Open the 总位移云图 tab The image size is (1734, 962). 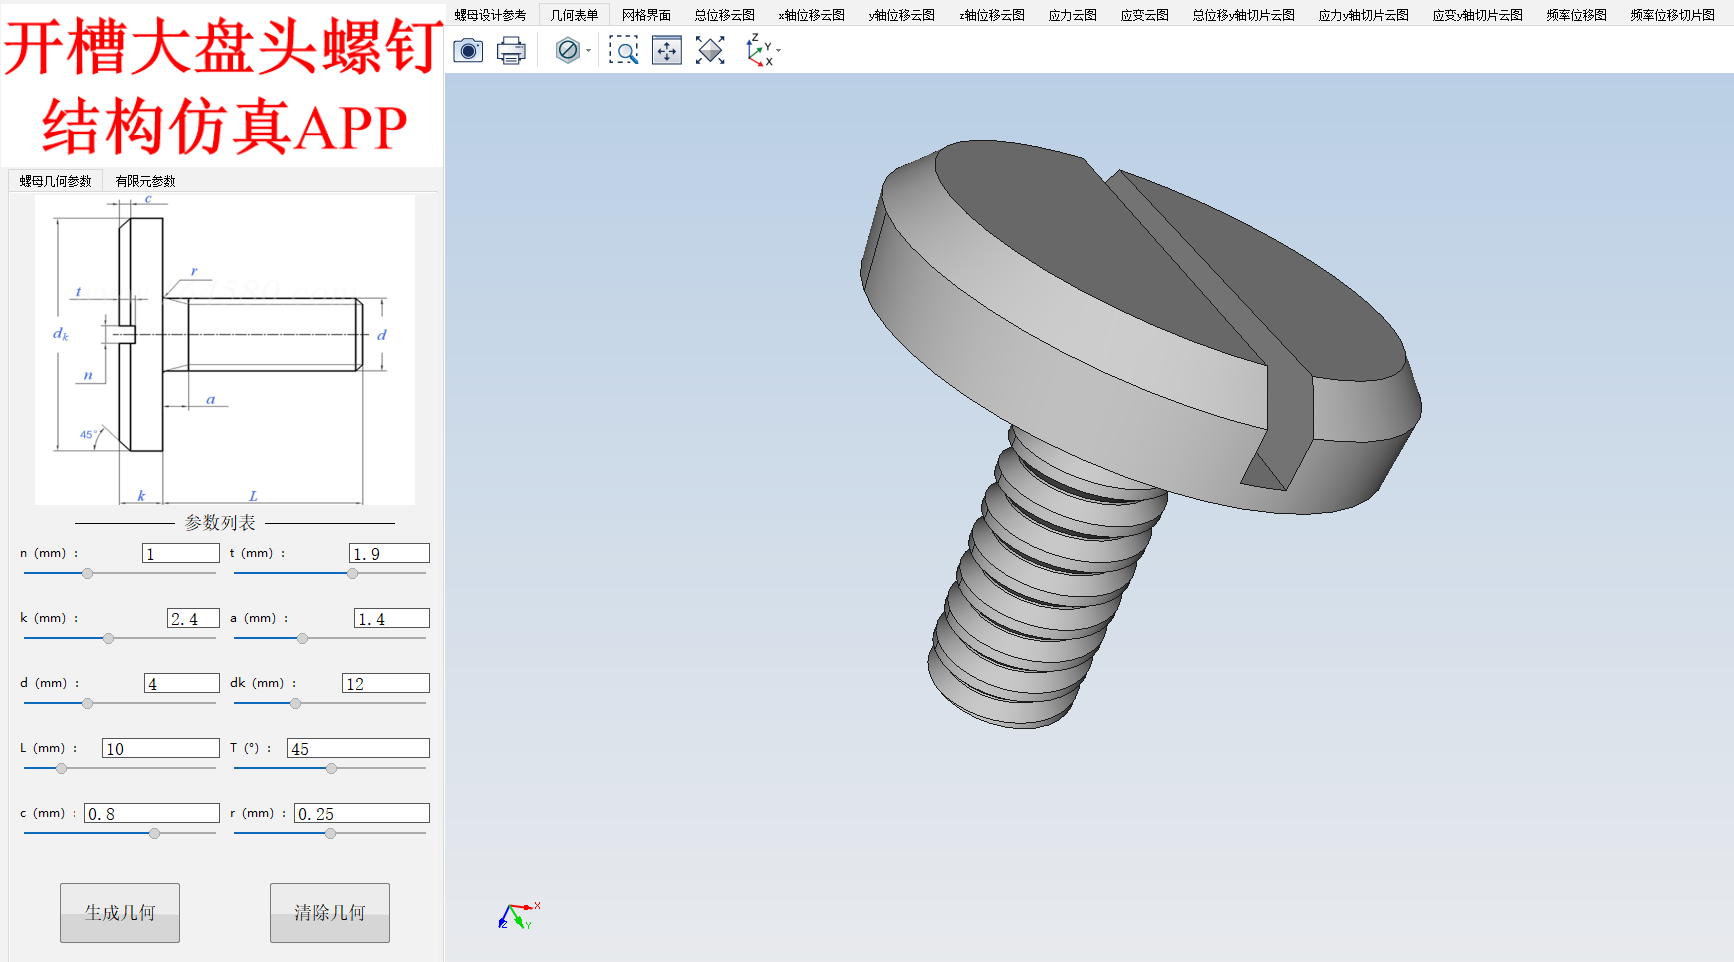click(725, 15)
